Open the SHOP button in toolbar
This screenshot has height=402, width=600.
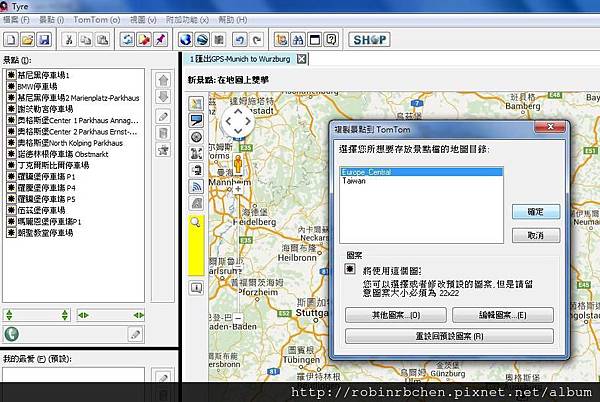coord(369,39)
